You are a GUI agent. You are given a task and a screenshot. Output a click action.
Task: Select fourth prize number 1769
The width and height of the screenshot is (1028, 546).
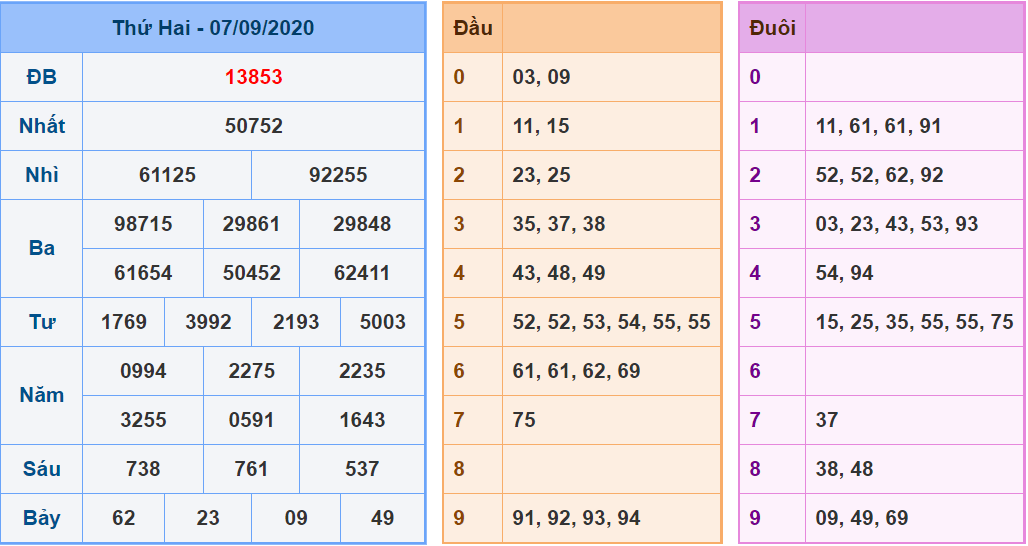click(x=124, y=322)
